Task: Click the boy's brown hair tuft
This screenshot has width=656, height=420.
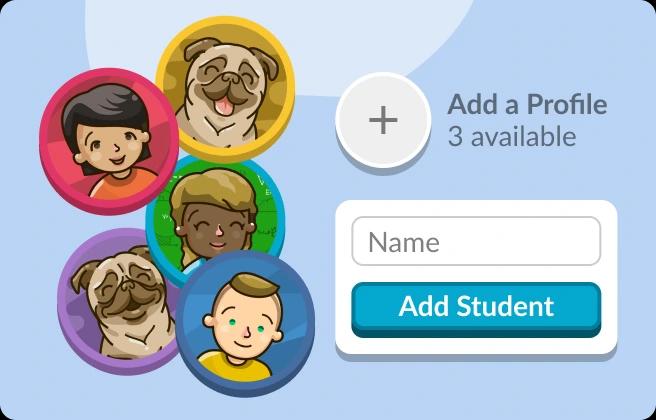Action: [x=254, y=285]
